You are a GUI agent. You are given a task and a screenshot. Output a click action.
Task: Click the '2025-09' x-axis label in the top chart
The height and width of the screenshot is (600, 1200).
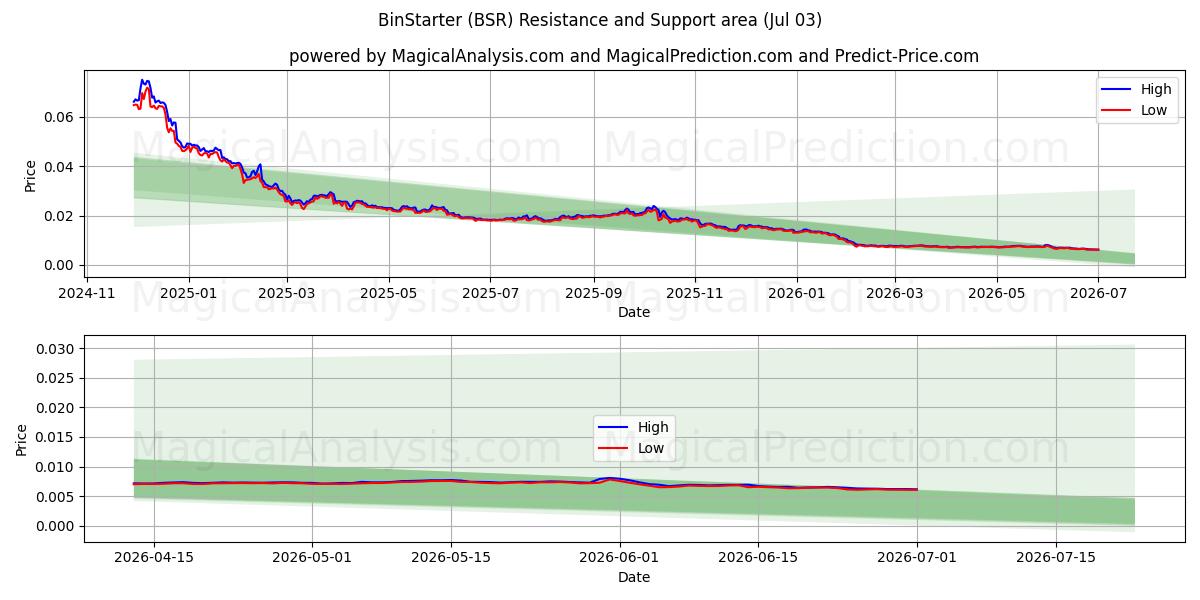pos(593,293)
